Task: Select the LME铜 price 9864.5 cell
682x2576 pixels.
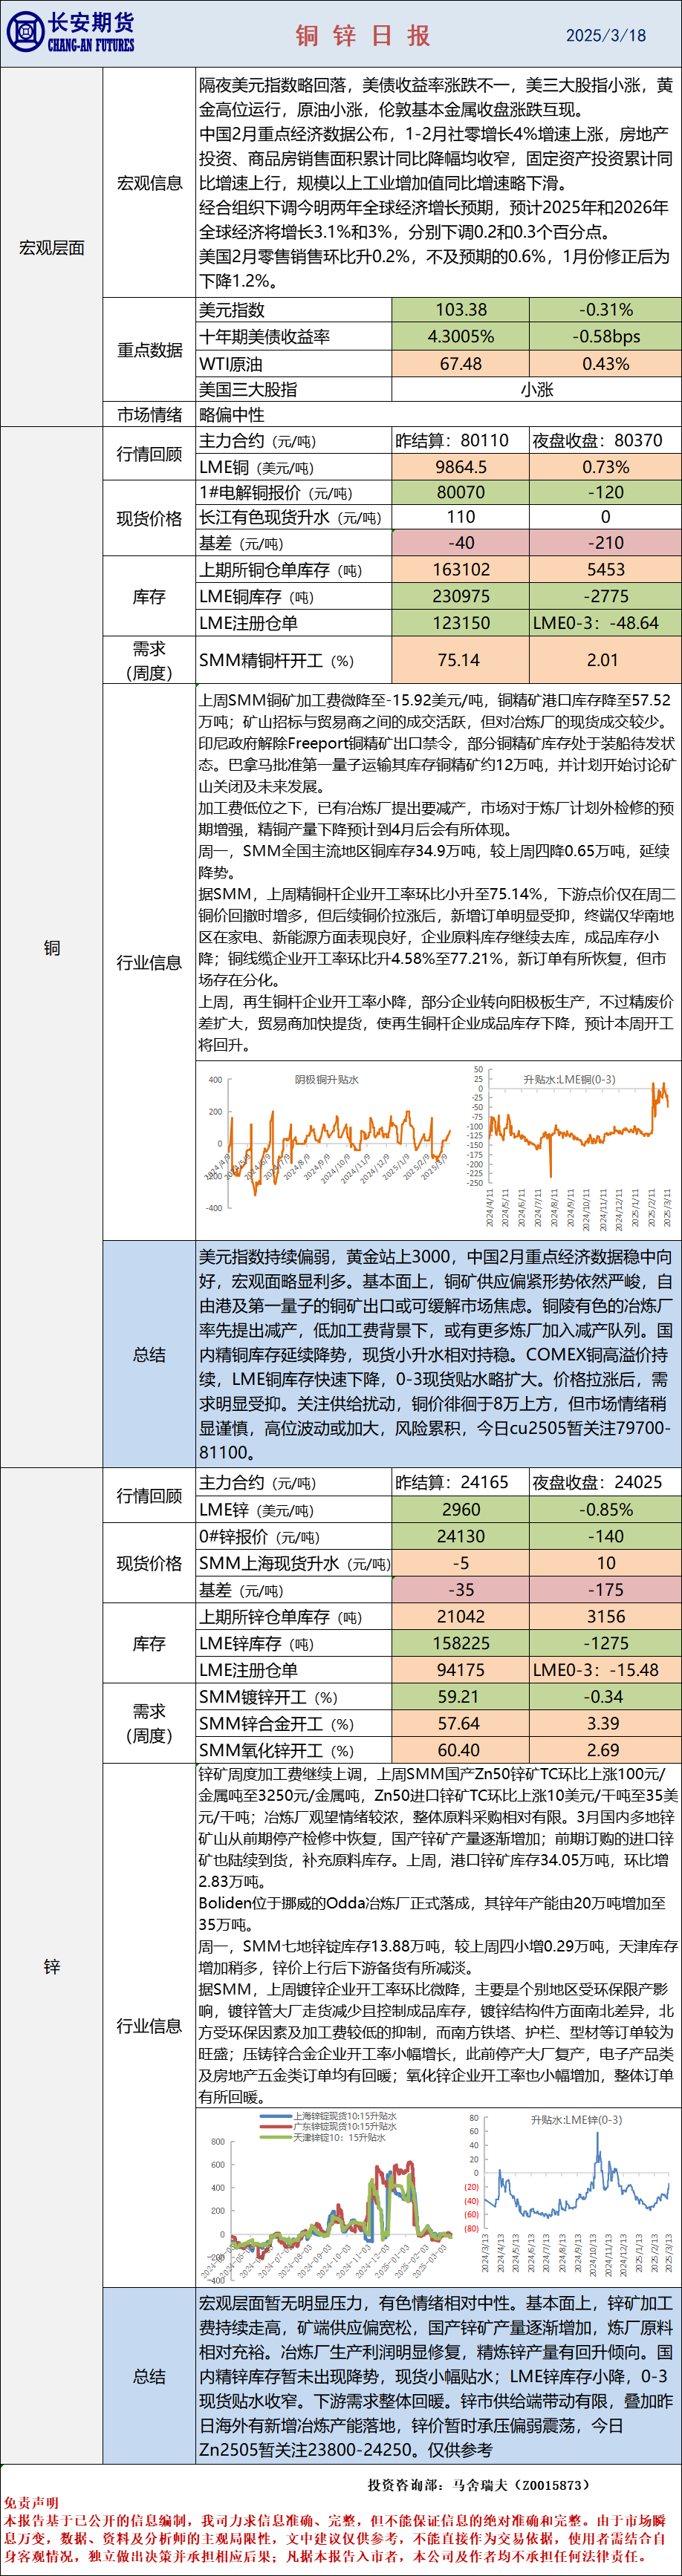Action: coord(460,467)
